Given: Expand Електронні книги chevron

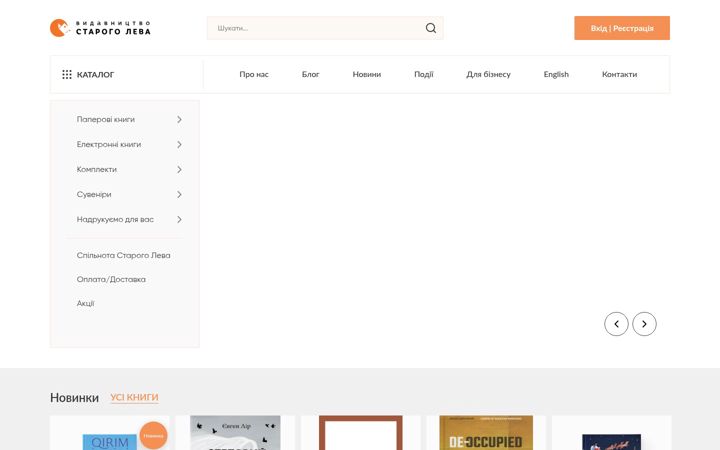Looking at the screenshot, I should click(x=180, y=144).
